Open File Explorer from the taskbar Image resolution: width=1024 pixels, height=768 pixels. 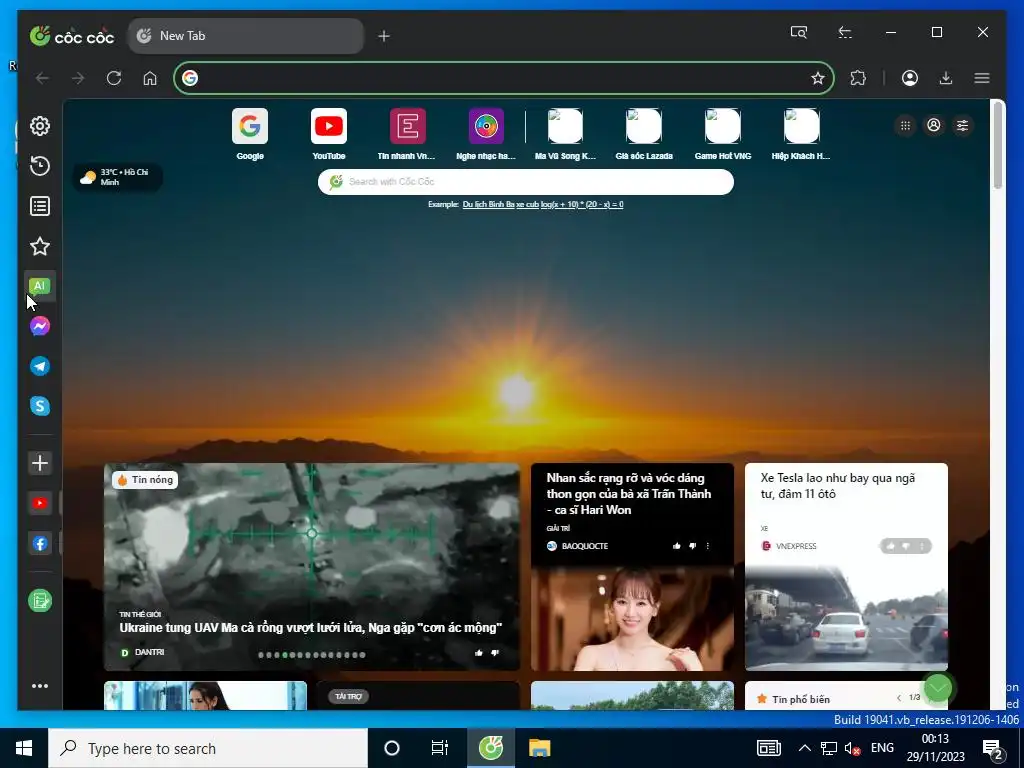[539, 748]
